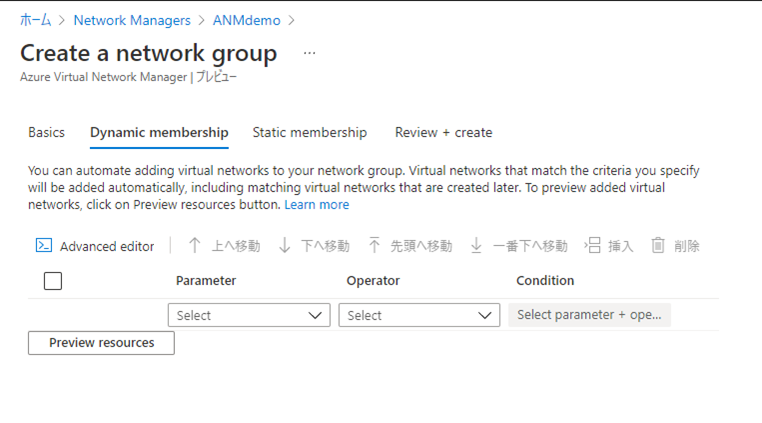The height and width of the screenshot is (423, 762).
Task: Go to the Review + create tab
Action: [x=443, y=132]
